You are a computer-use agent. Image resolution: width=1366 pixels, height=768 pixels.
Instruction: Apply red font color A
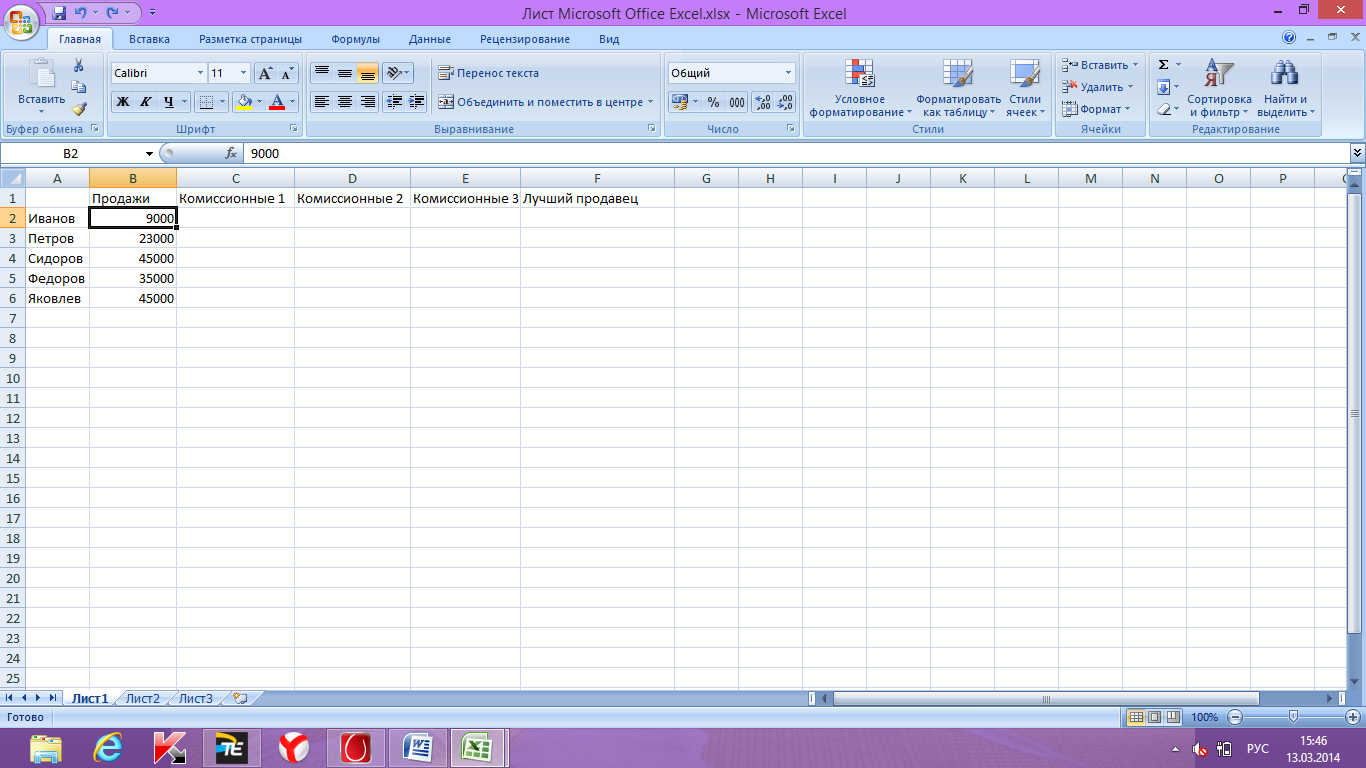click(277, 101)
